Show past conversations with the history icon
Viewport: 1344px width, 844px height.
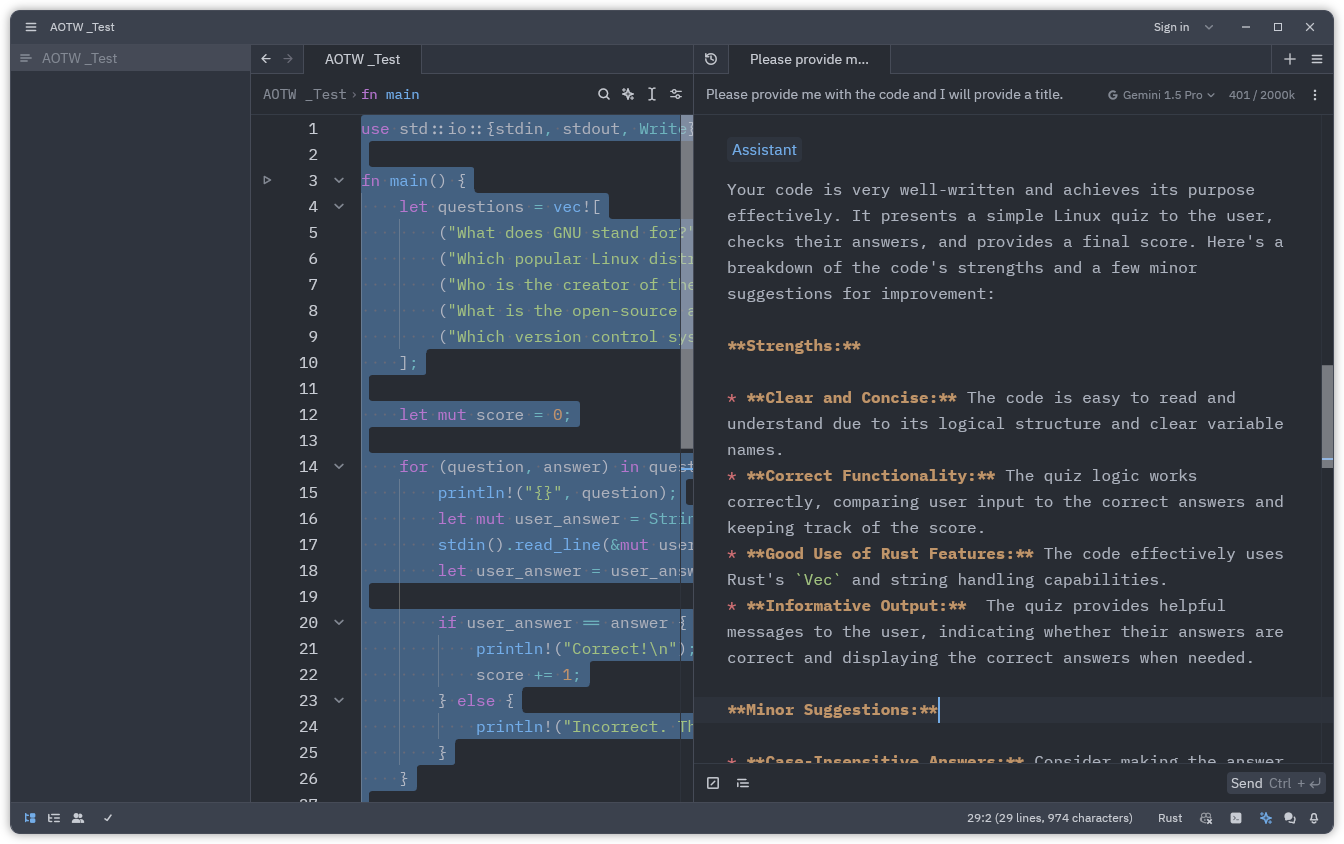tap(711, 59)
